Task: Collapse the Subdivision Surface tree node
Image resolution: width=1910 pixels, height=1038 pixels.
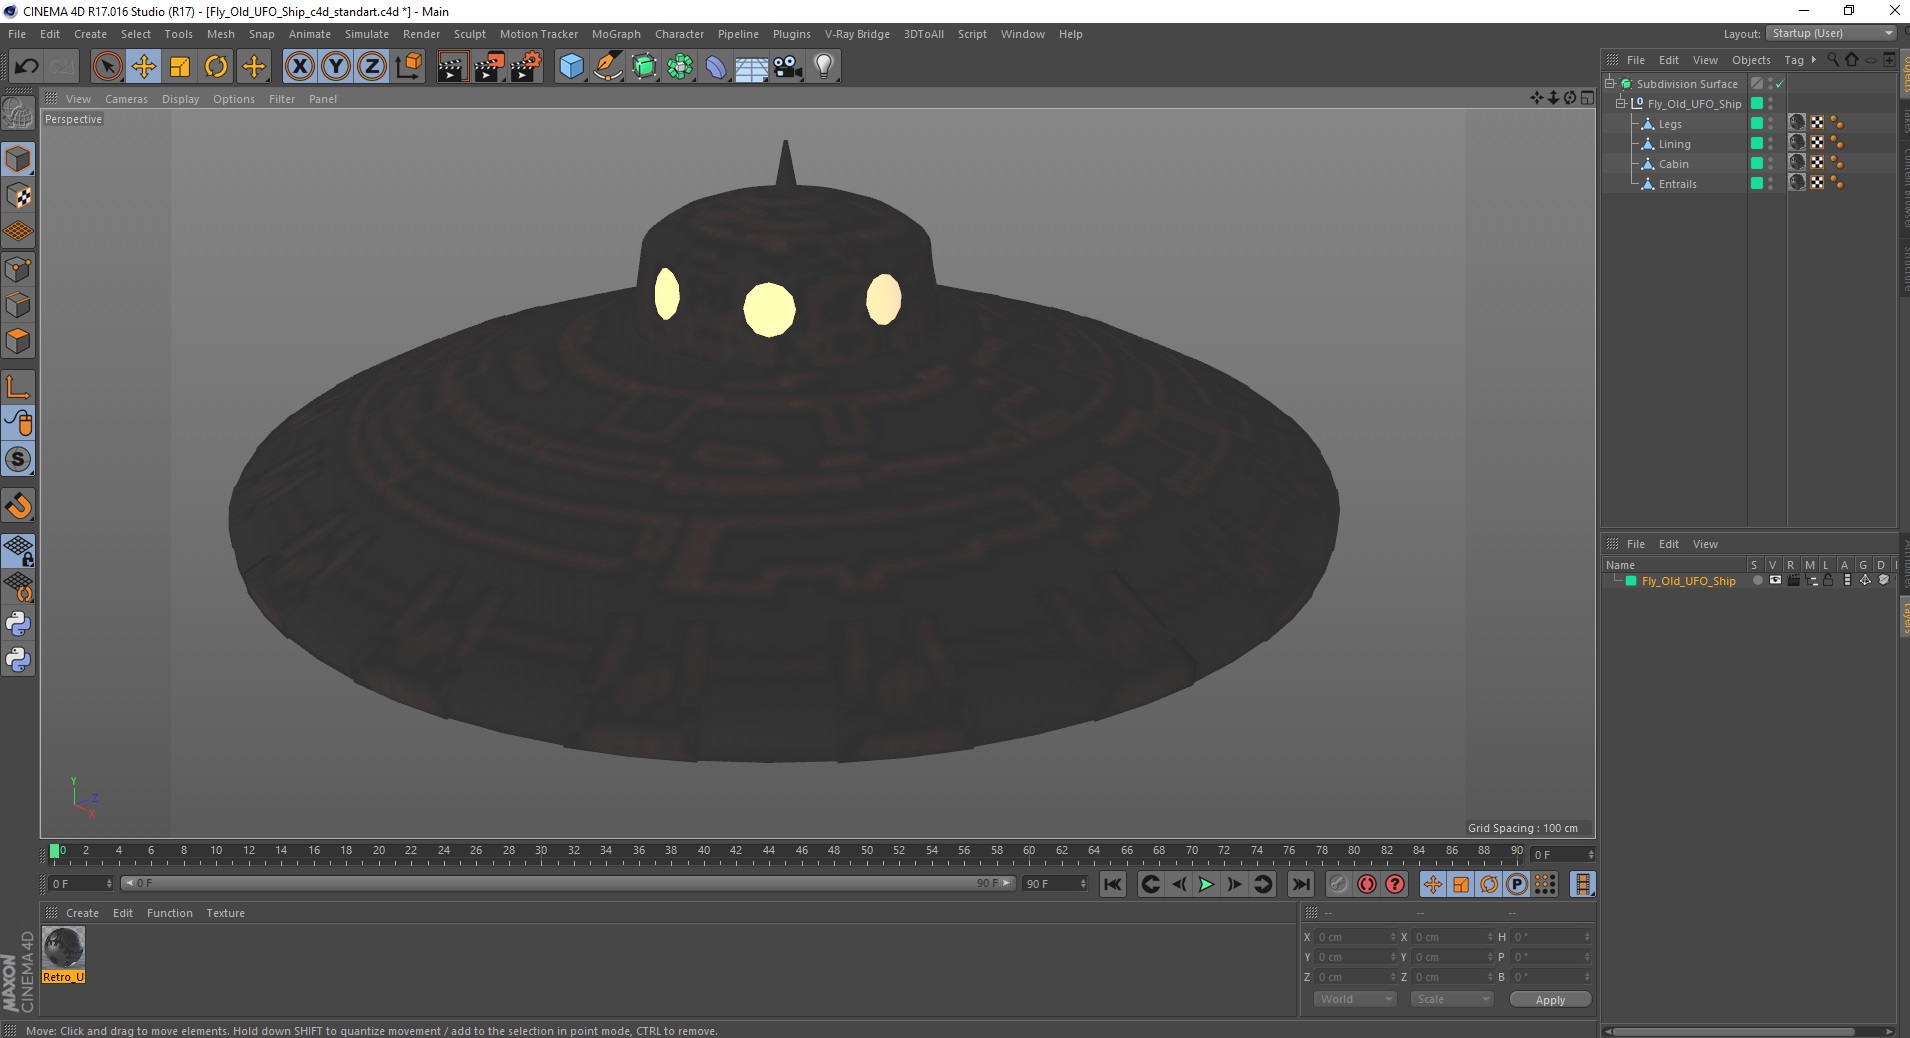Action: pos(1610,84)
